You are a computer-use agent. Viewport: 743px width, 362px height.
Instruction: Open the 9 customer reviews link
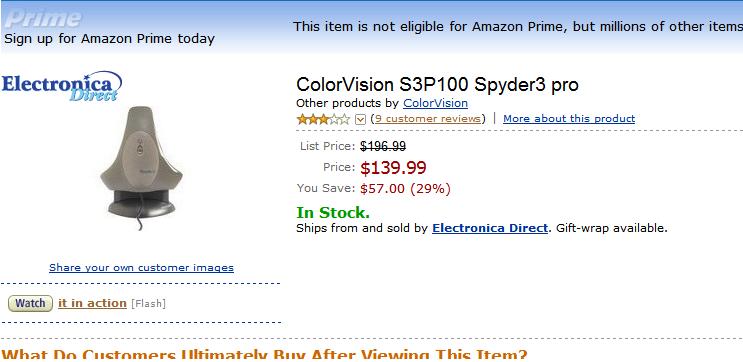pos(428,118)
